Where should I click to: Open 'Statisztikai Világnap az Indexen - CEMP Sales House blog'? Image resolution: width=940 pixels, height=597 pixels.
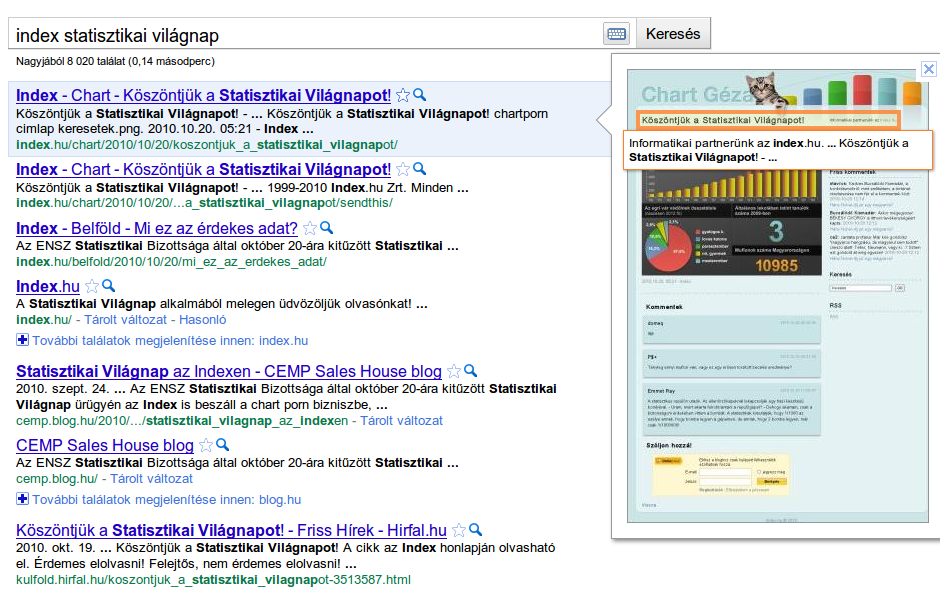pos(229,372)
